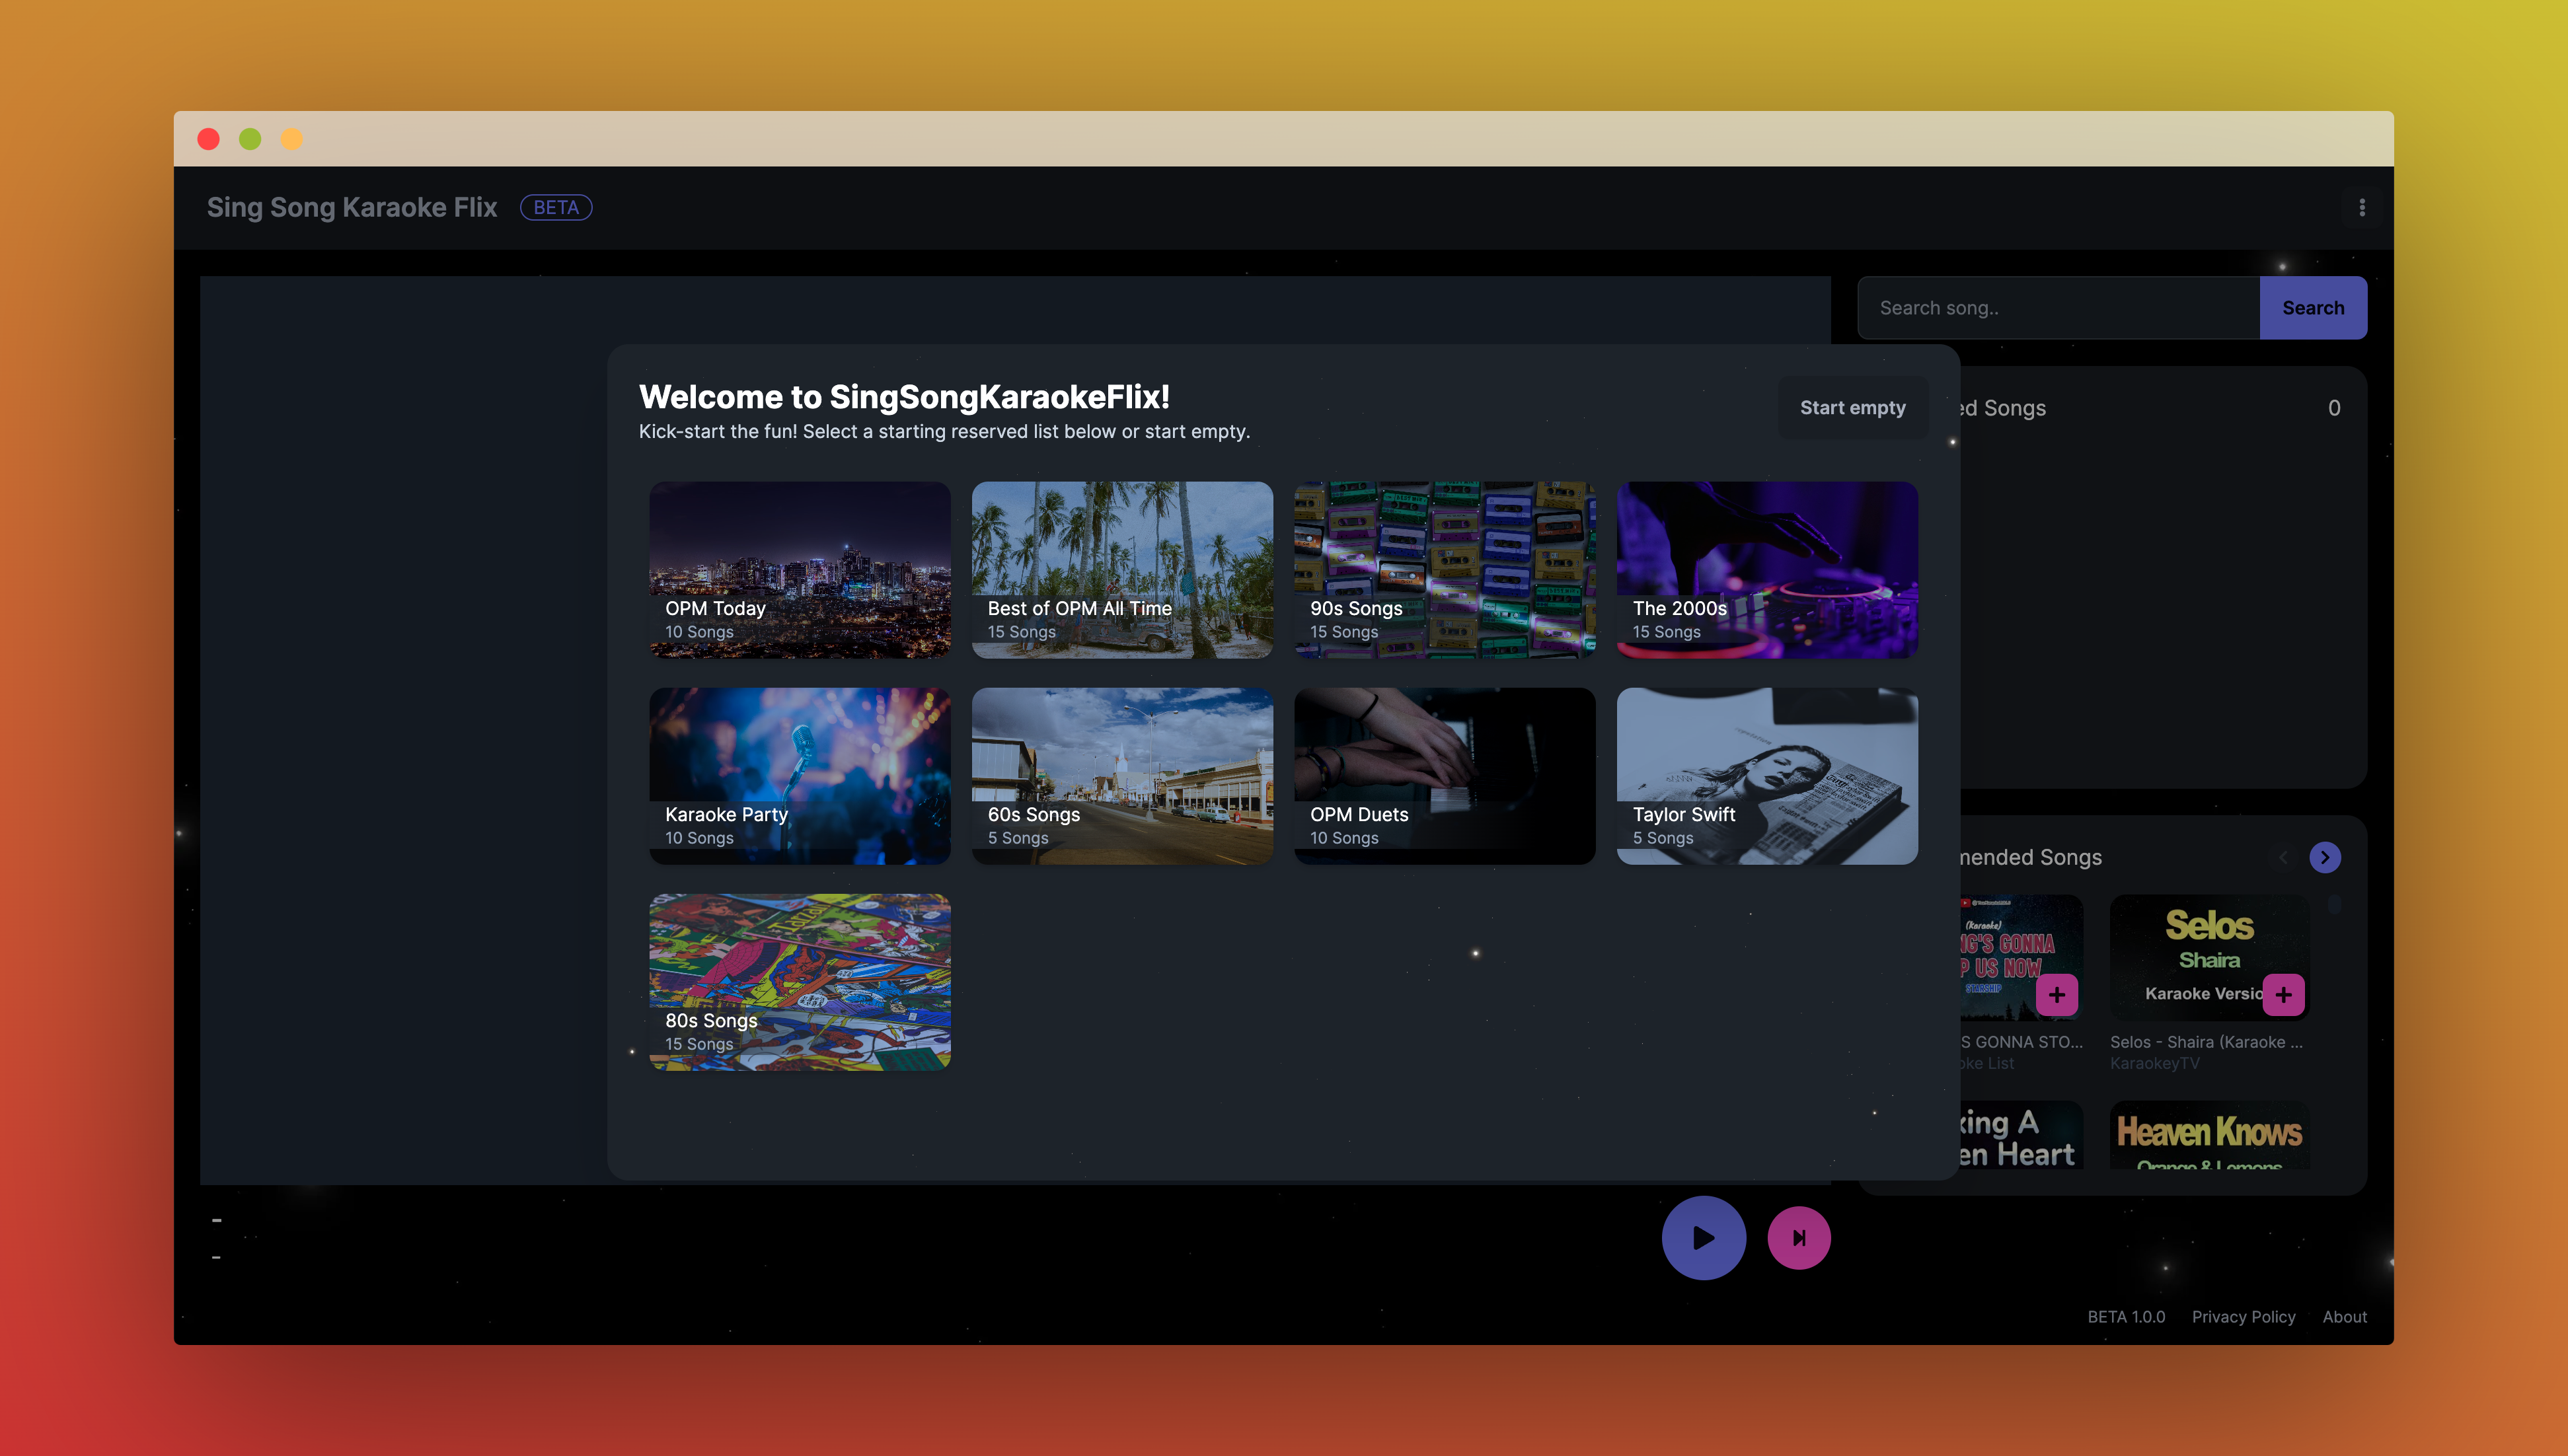Viewport: 2568px width, 1456px height.
Task: Click the Search button
Action: pos(2312,308)
